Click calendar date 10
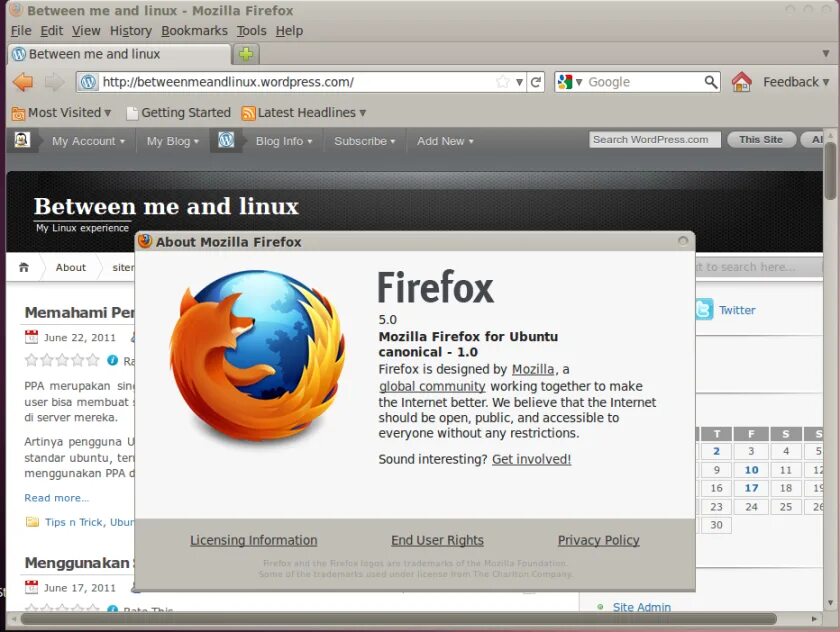The image size is (840, 632). click(x=751, y=470)
